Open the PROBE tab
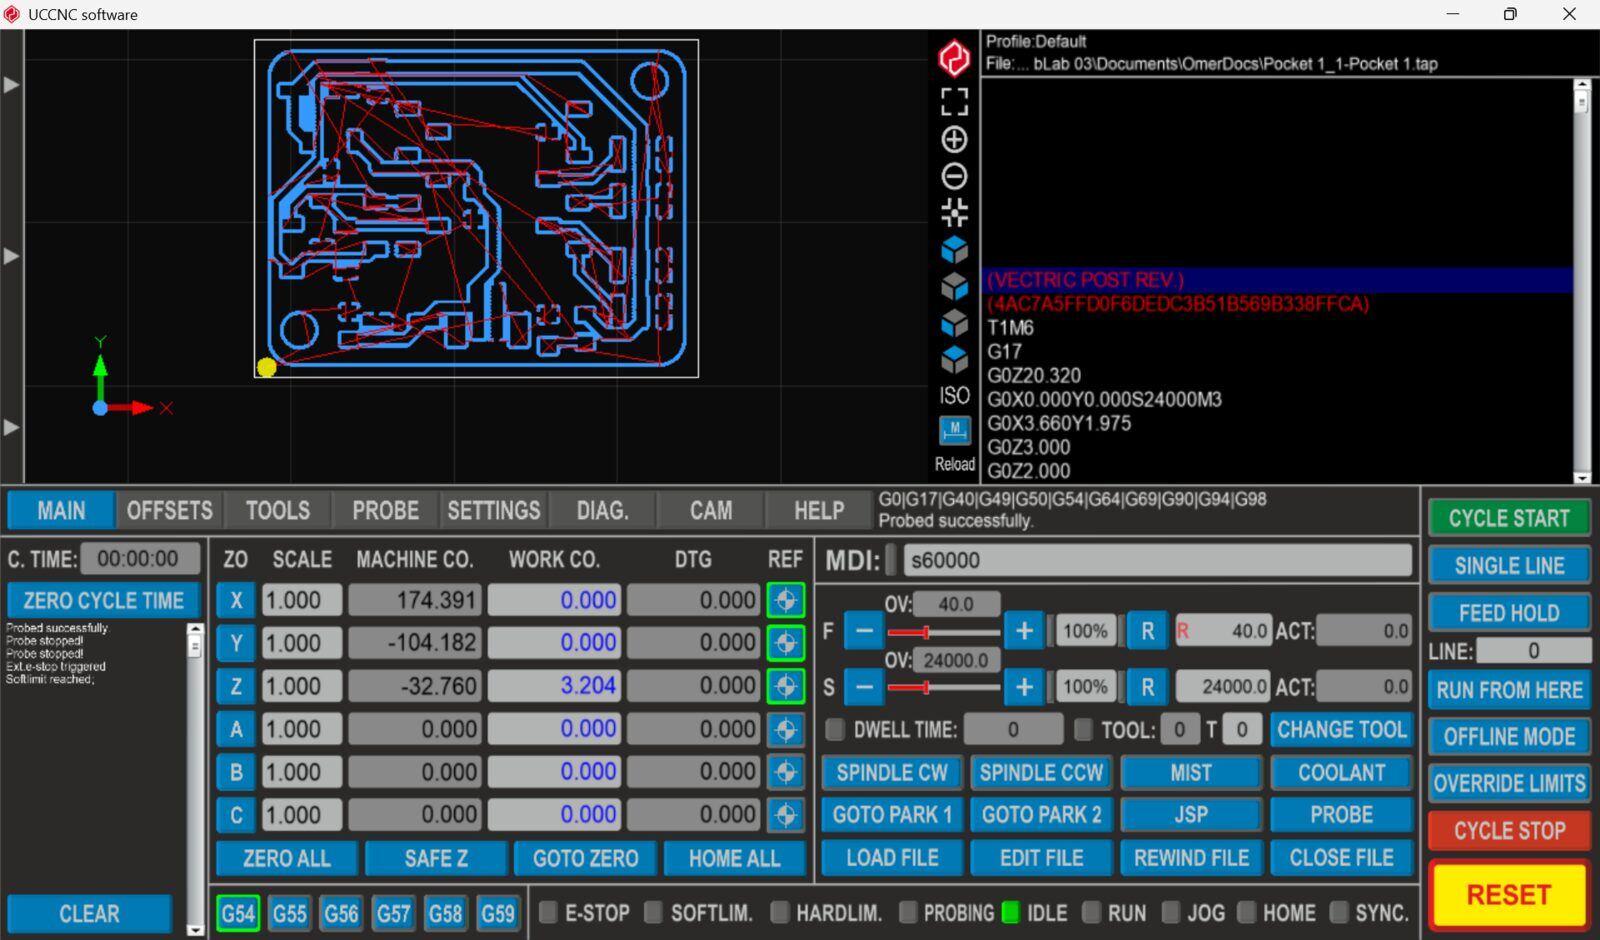The image size is (1600, 940). click(385, 510)
